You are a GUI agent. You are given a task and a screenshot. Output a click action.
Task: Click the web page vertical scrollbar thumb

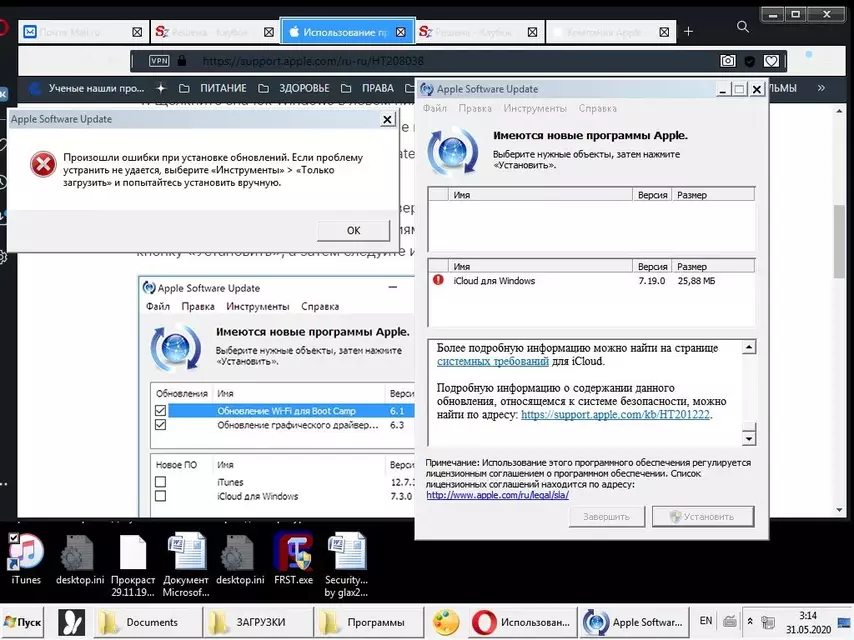click(839, 242)
